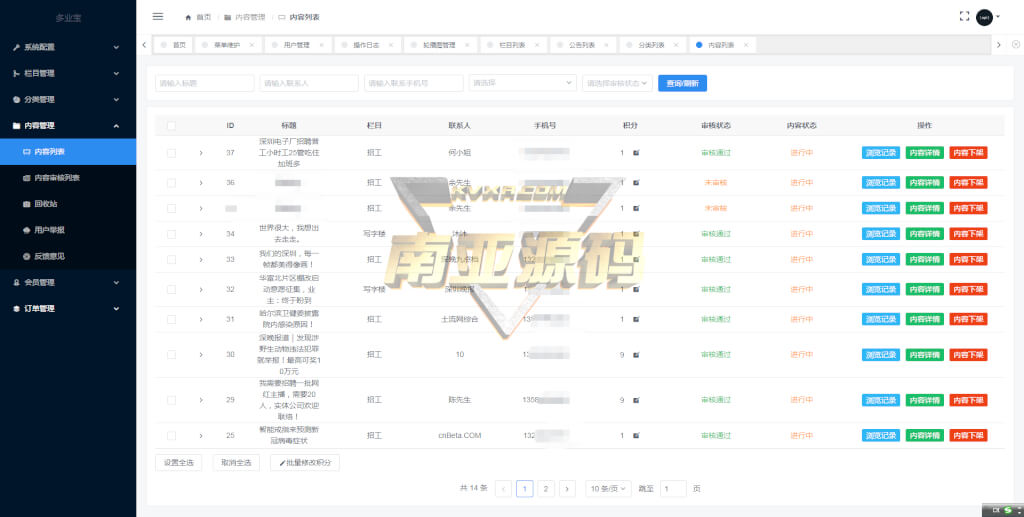The image size is (1024, 517).
Task: Open the 请选择审核状态 dropdown
Action: tap(617, 83)
